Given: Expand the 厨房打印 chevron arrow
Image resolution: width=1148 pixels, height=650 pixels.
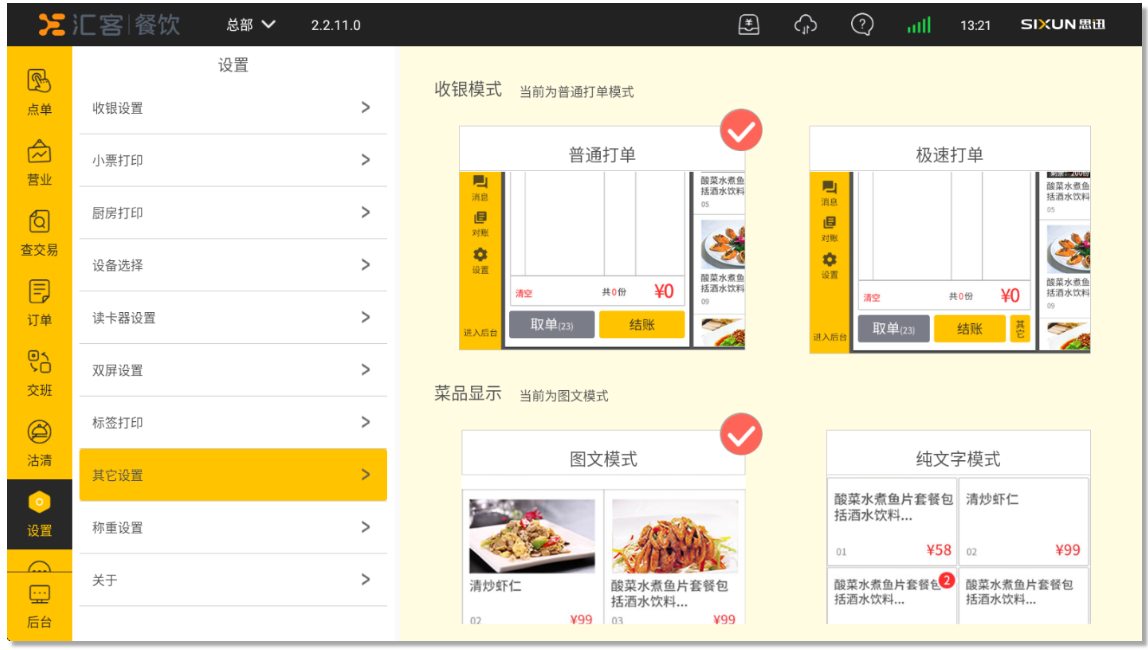Looking at the screenshot, I should pyautogui.click(x=366, y=213).
